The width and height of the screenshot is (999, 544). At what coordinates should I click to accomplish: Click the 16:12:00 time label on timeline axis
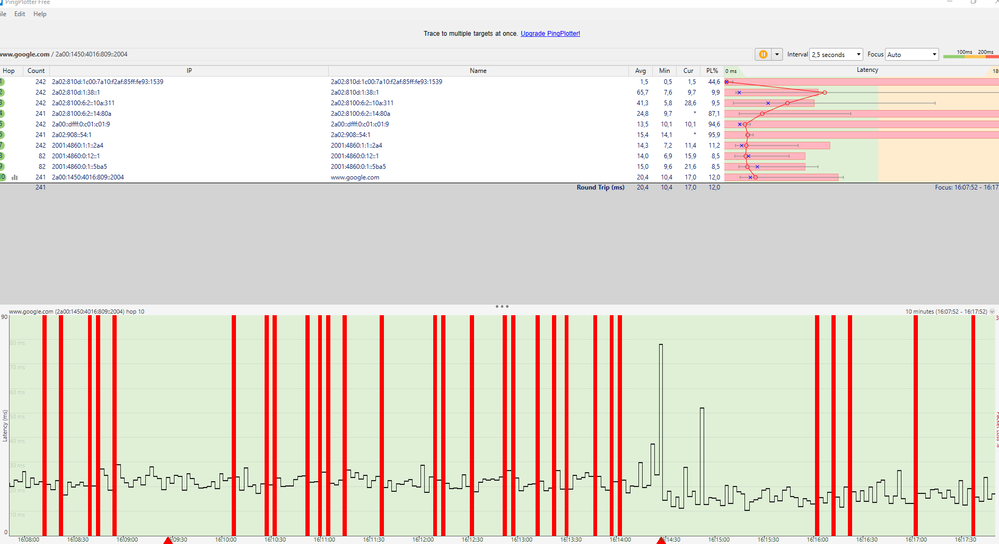pos(423,540)
